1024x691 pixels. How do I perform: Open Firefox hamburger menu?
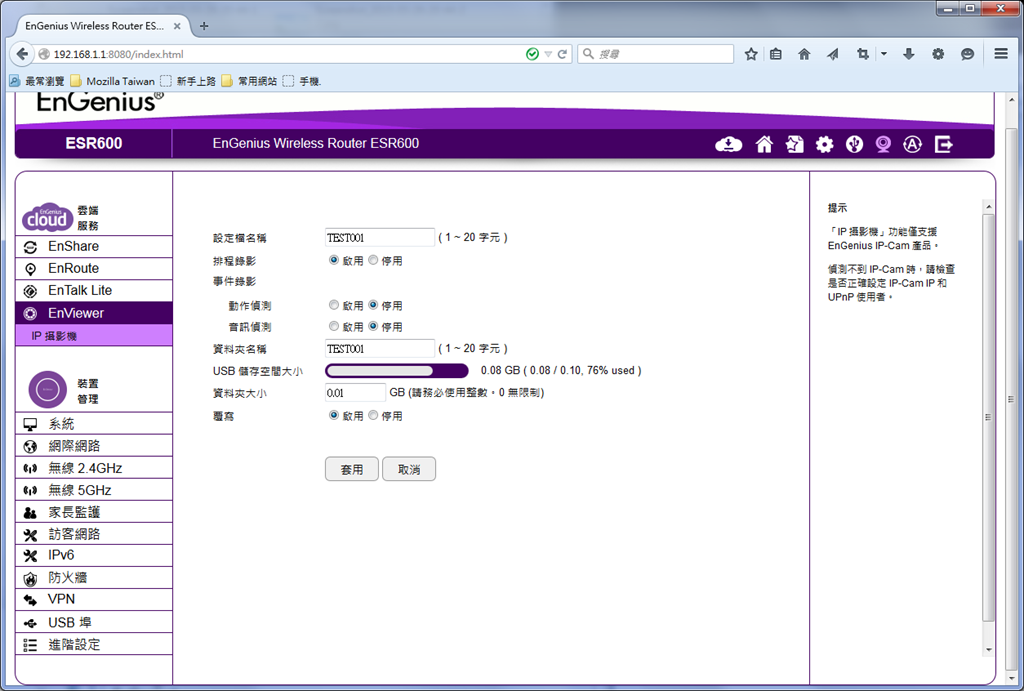pyautogui.click(x=1001, y=54)
